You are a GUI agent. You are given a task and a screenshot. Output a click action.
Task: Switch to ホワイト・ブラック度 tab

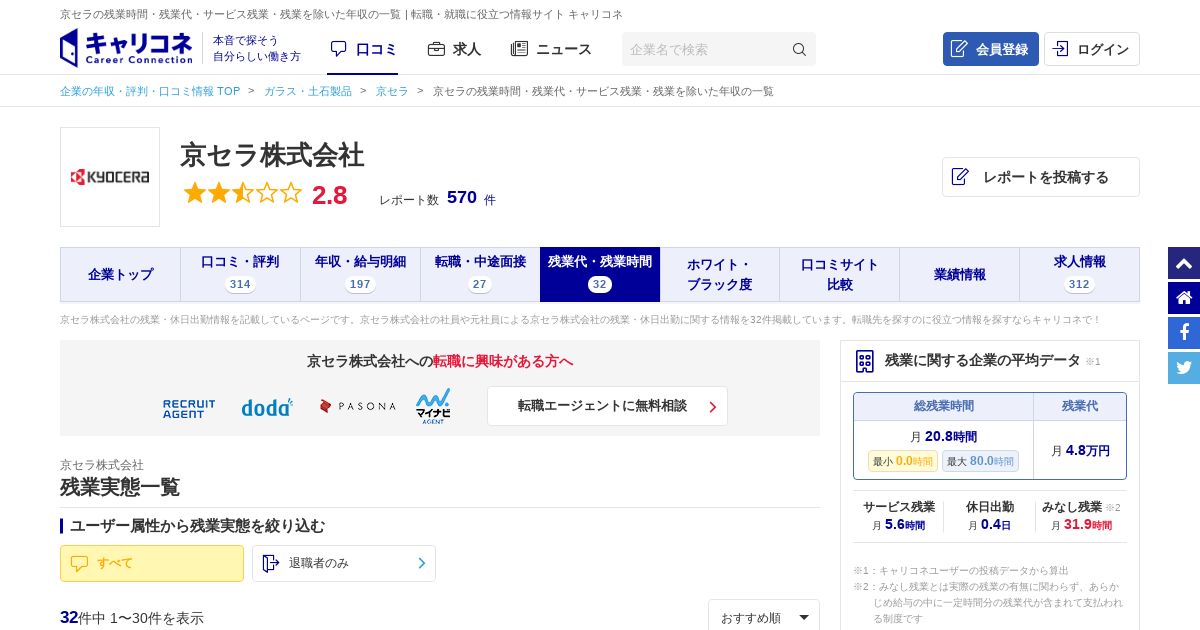[719, 274]
